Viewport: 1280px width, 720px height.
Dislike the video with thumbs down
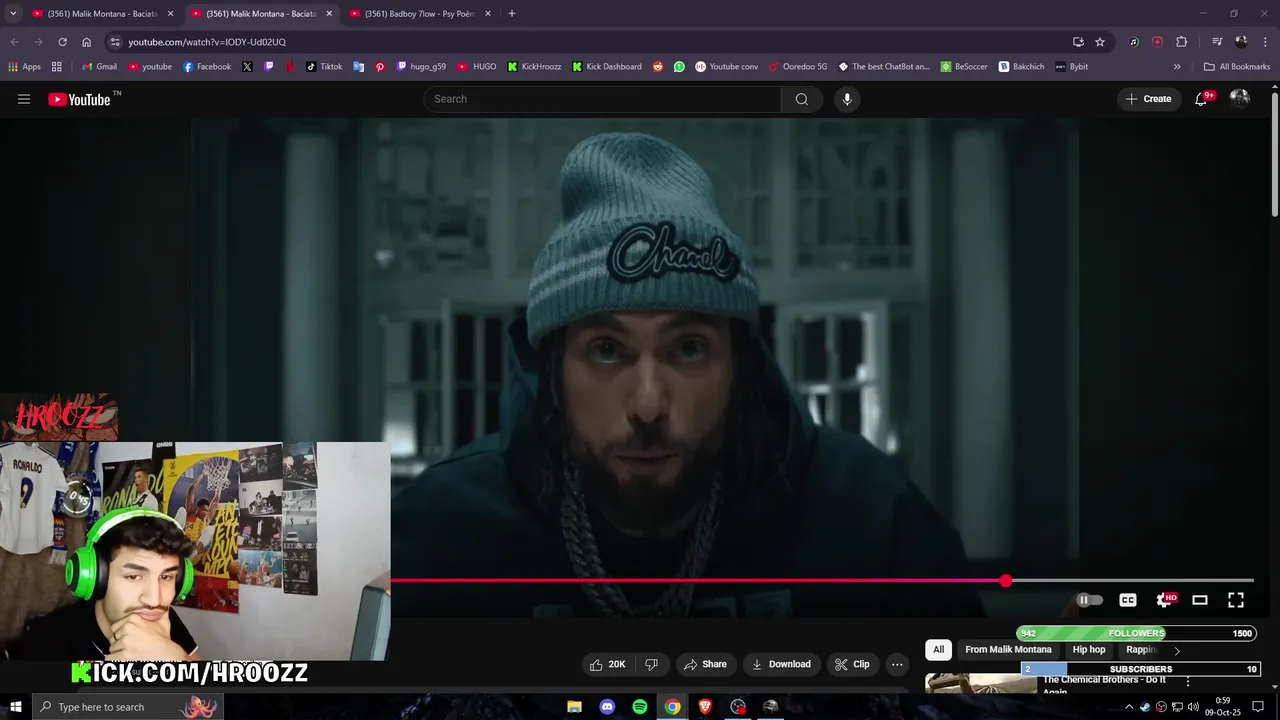click(652, 664)
